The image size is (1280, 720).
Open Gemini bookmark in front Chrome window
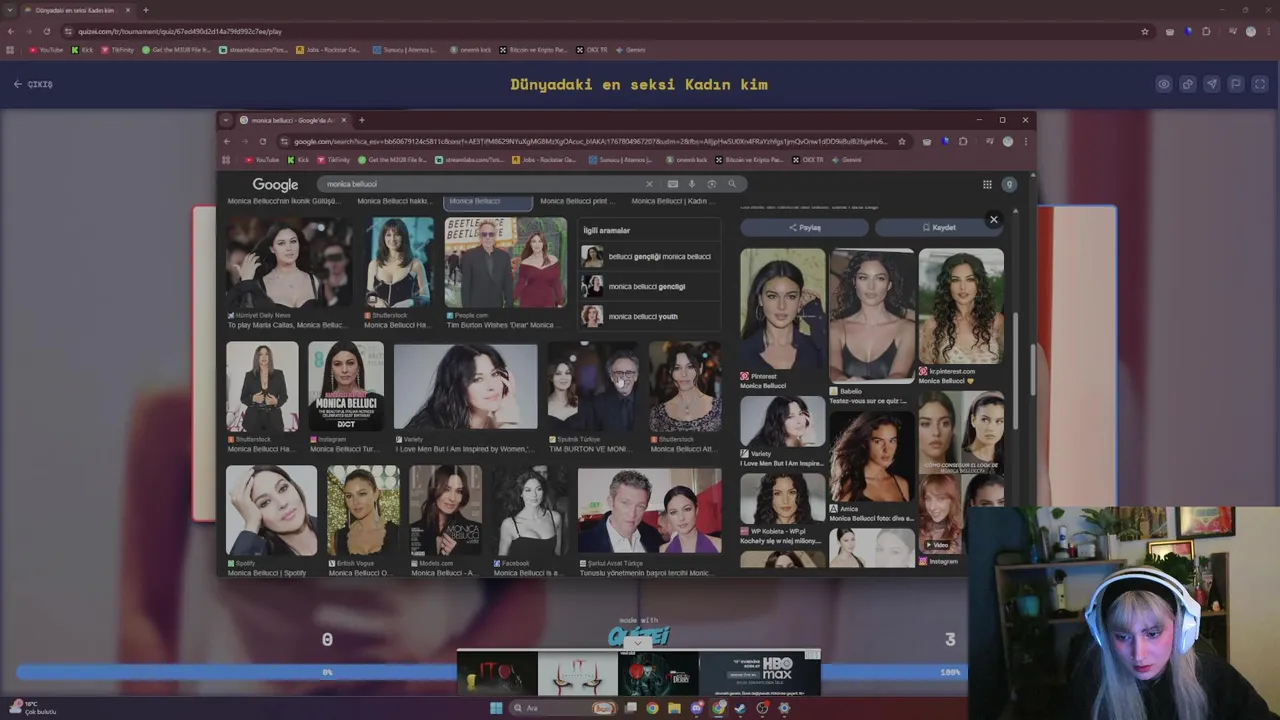tap(846, 160)
